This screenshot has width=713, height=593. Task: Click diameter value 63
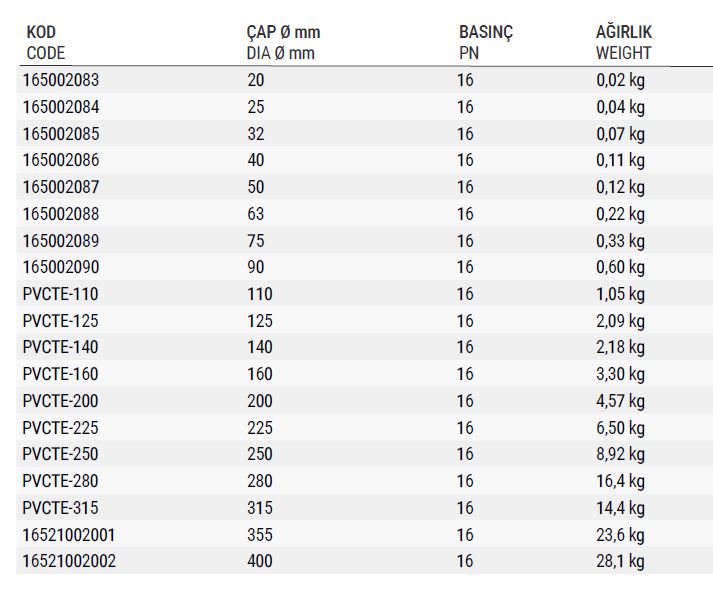click(x=256, y=214)
